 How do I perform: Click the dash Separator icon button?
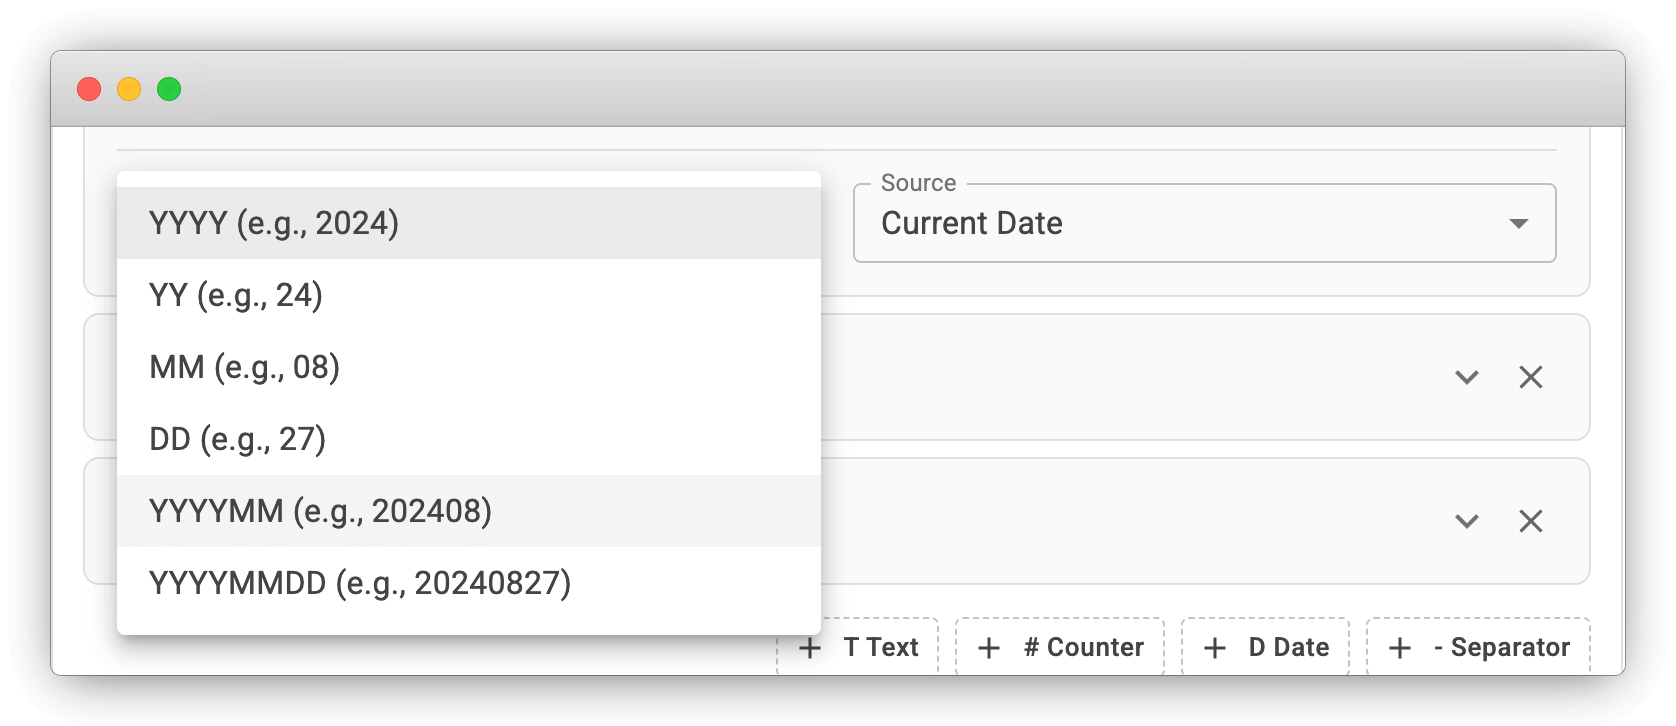[1477, 647]
